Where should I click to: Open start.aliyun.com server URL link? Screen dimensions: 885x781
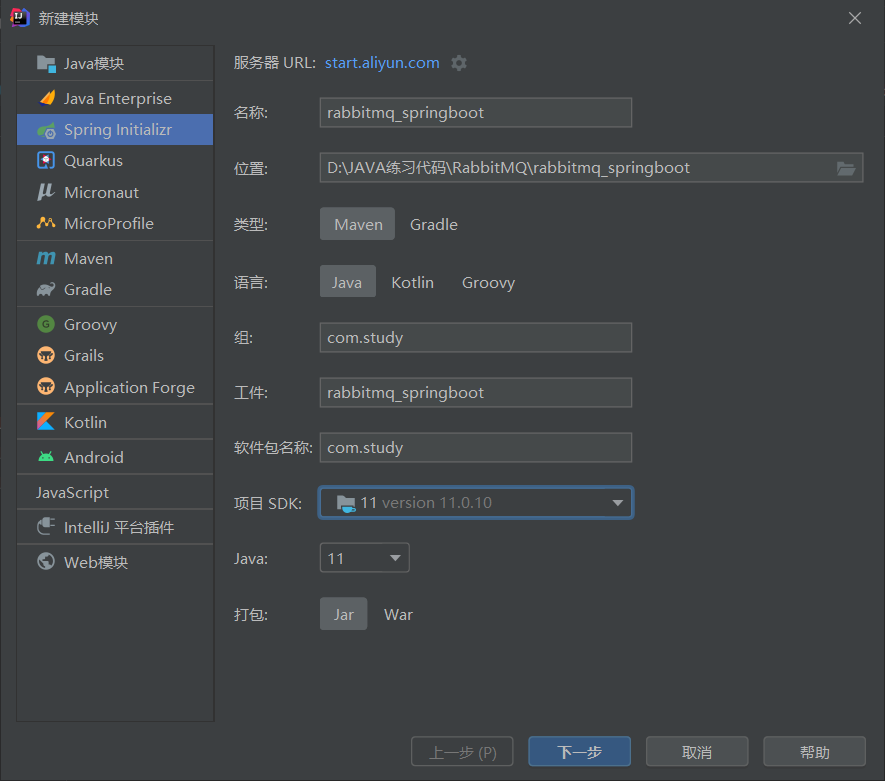(x=382, y=63)
